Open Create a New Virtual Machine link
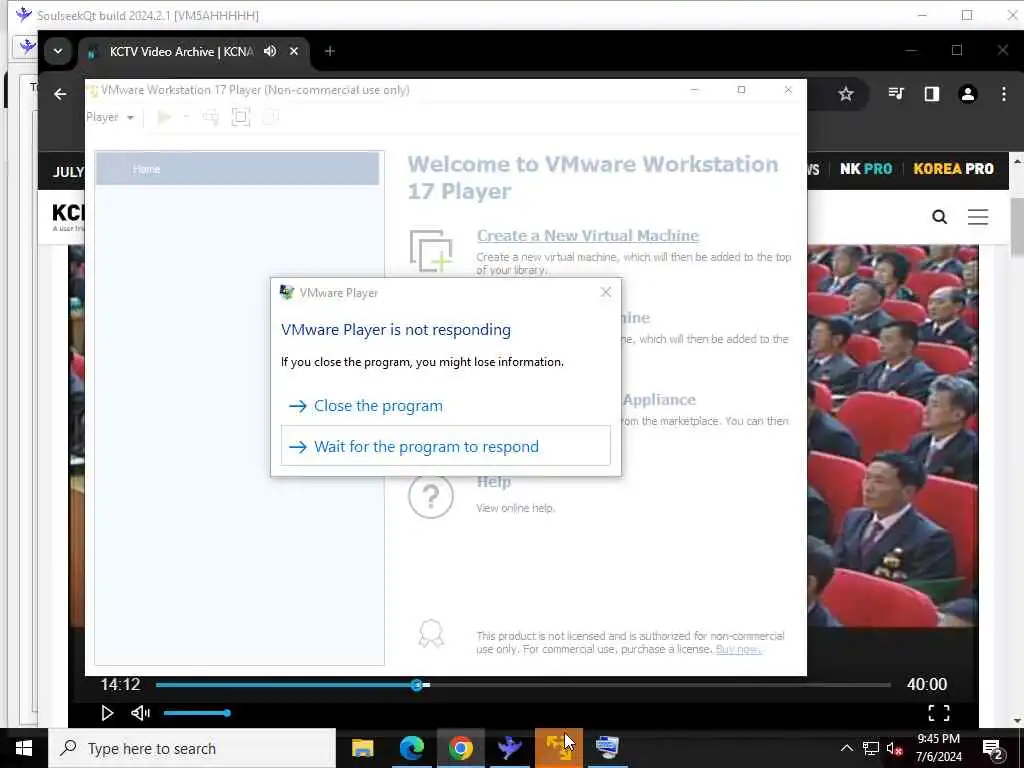This screenshot has height=768, width=1024. coord(587,235)
